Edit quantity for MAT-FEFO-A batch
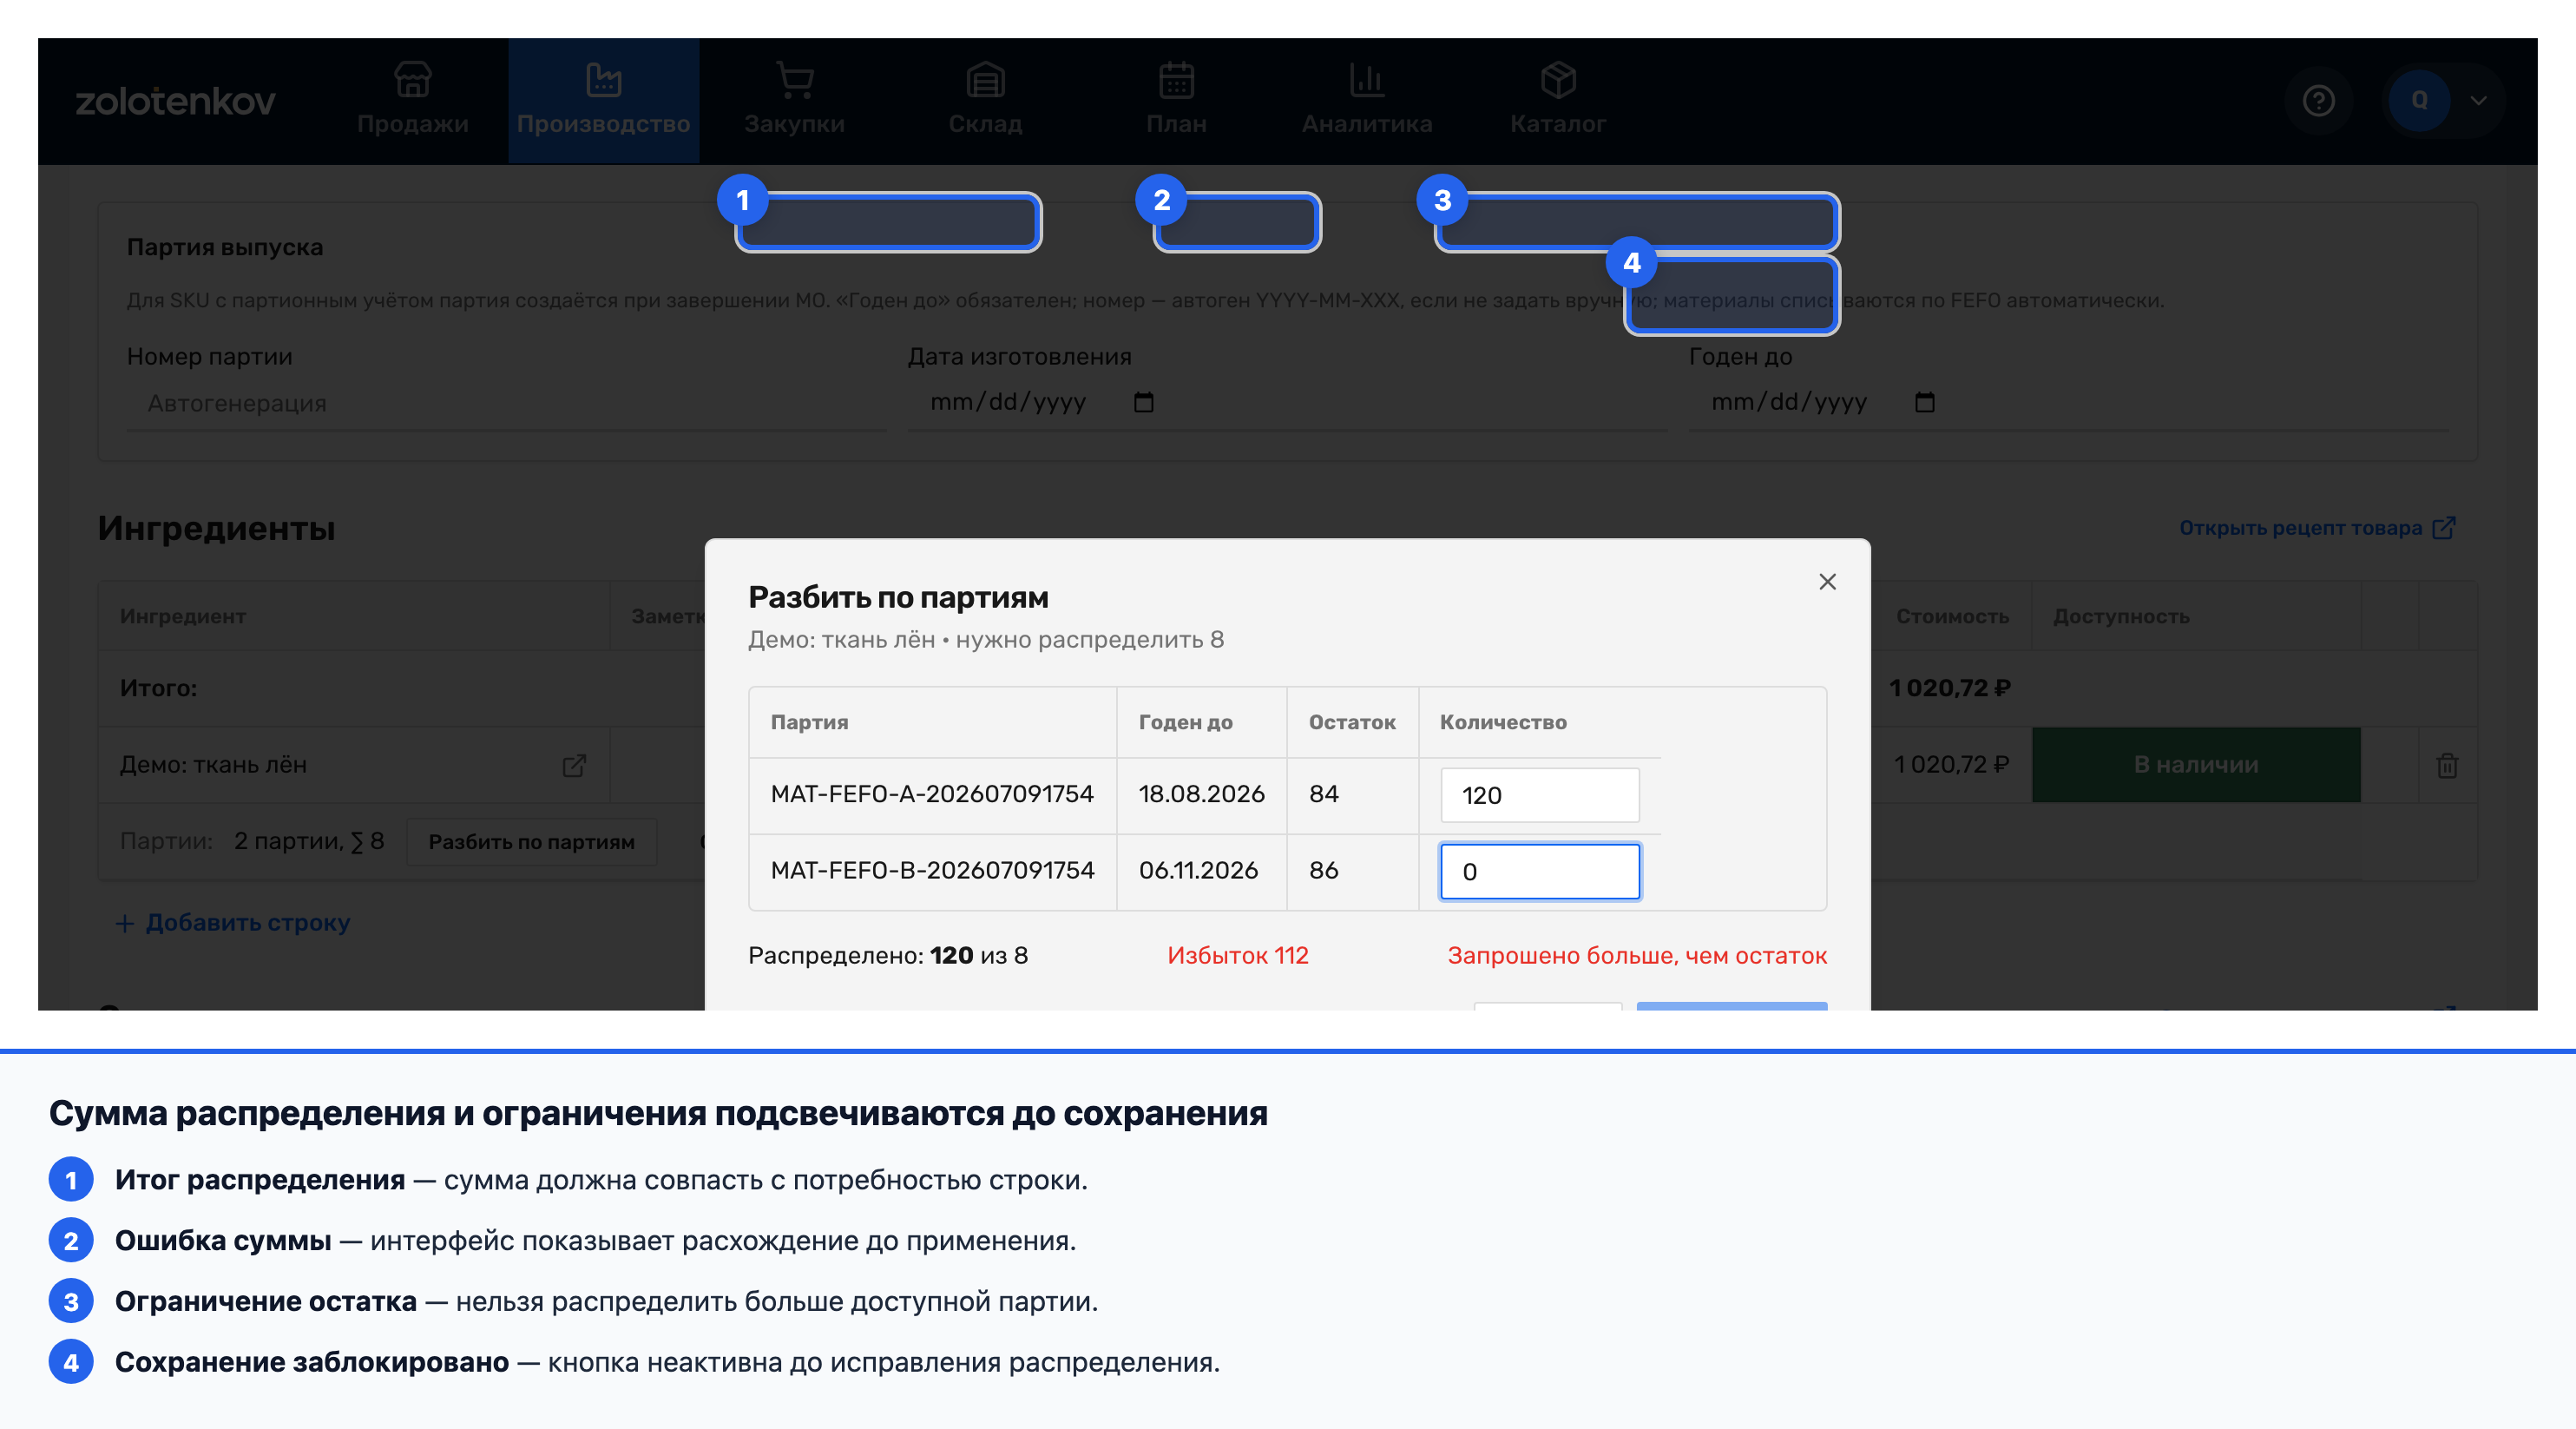The height and width of the screenshot is (1429, 2576). tap(1539, 795)
